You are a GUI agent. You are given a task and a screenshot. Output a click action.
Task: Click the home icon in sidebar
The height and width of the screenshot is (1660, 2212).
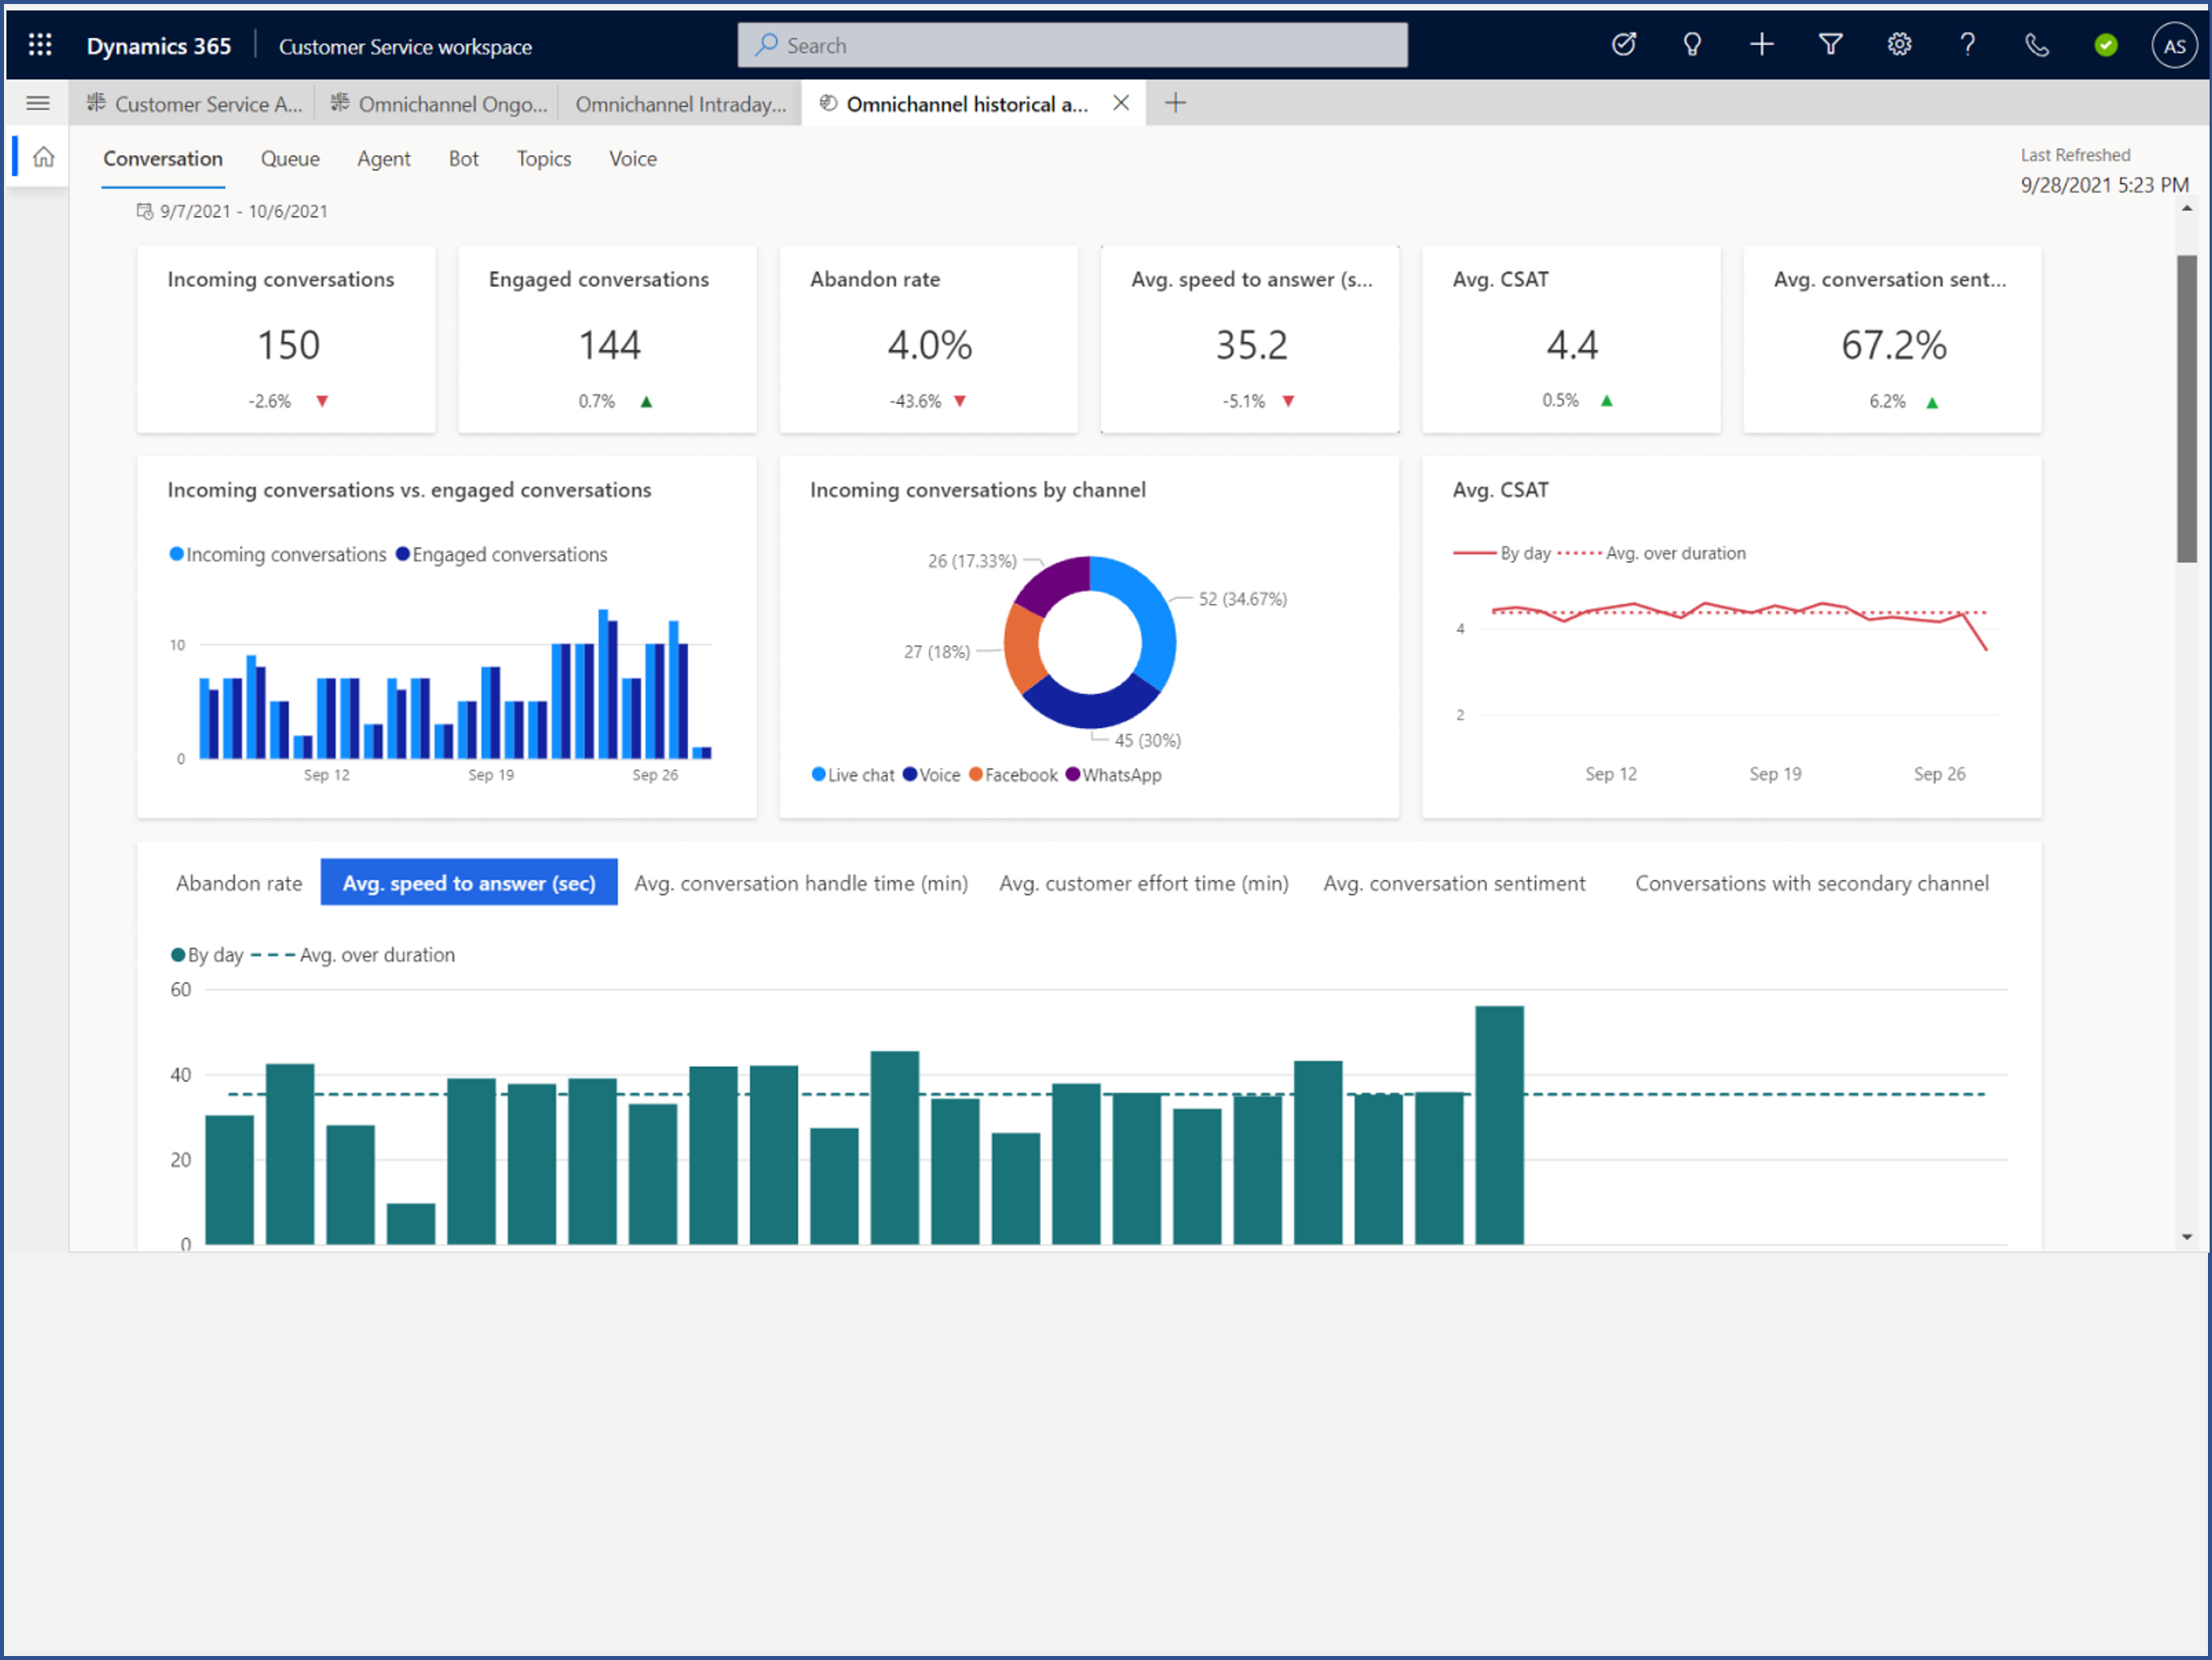click(x=43, y=157)
